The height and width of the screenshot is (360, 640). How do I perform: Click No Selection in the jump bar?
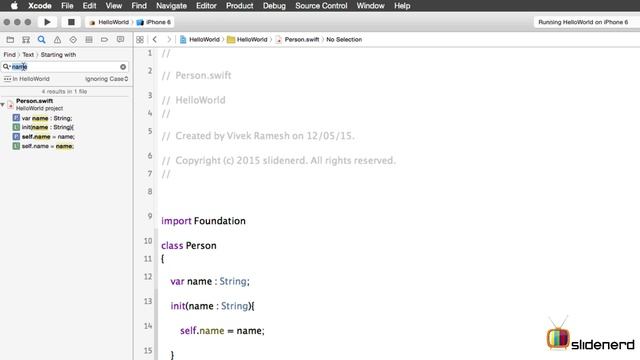click(344, 40)
